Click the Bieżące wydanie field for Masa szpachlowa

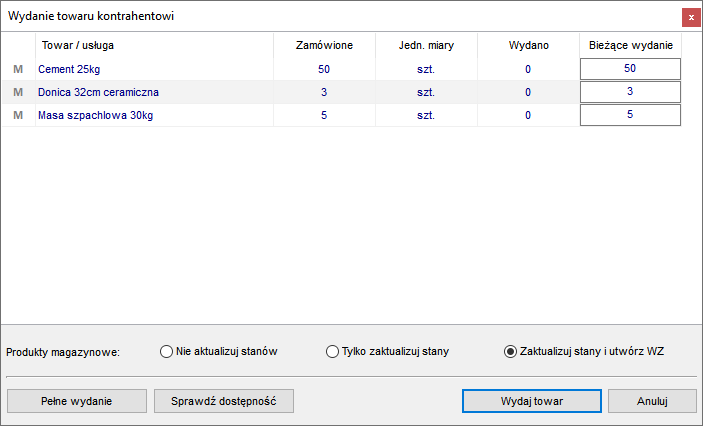pos(630,115)
